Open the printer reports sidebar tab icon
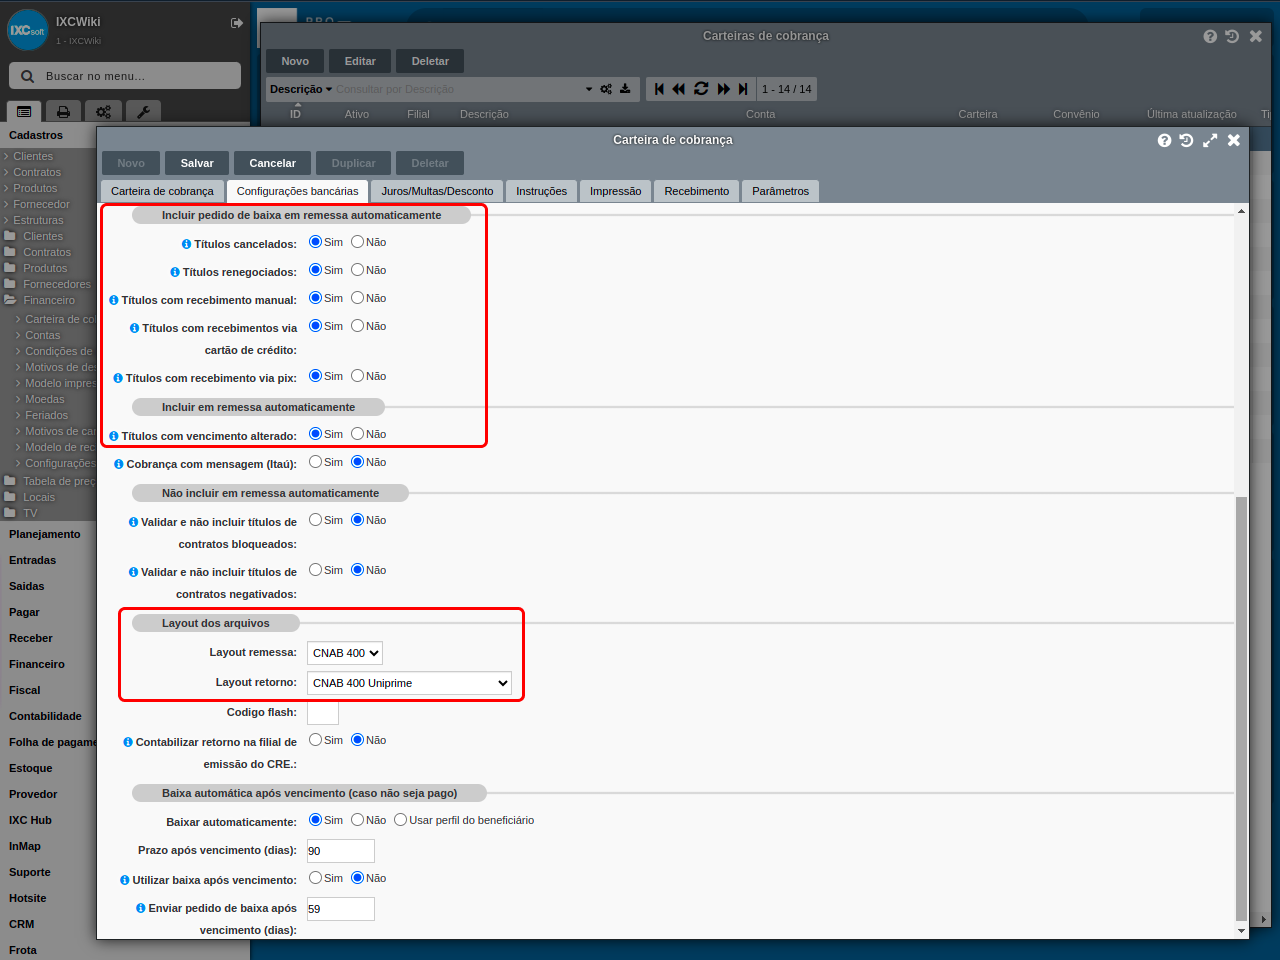The width and height of the screenshot is (1280, 960). pos(63,112)
